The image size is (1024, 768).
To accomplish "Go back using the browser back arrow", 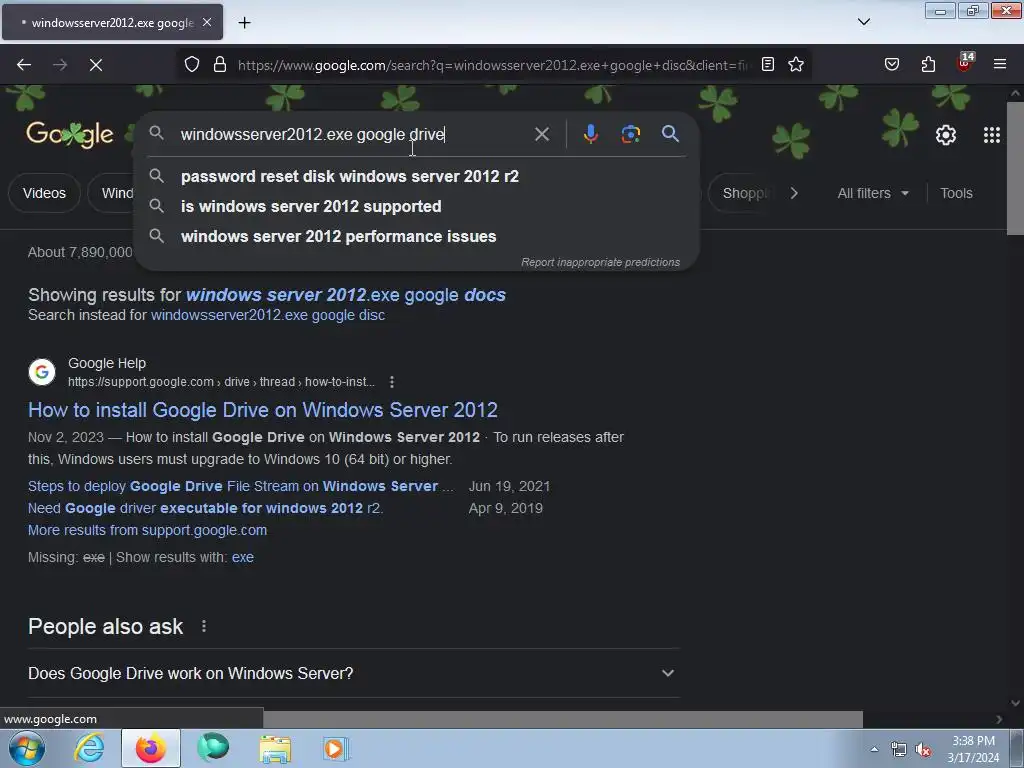I will click(x=24, y=65).
